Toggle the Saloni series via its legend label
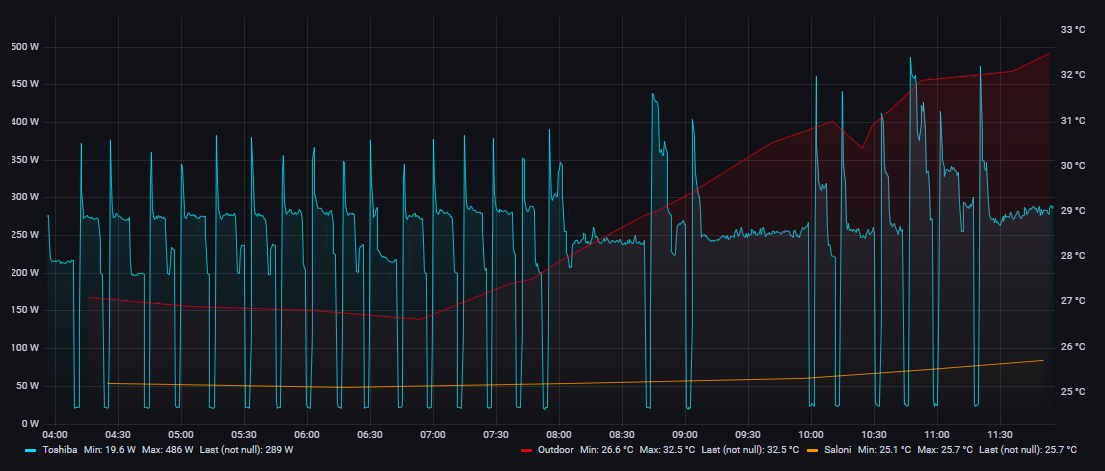This screenshot has width=1105, height=471. [837, 450]
